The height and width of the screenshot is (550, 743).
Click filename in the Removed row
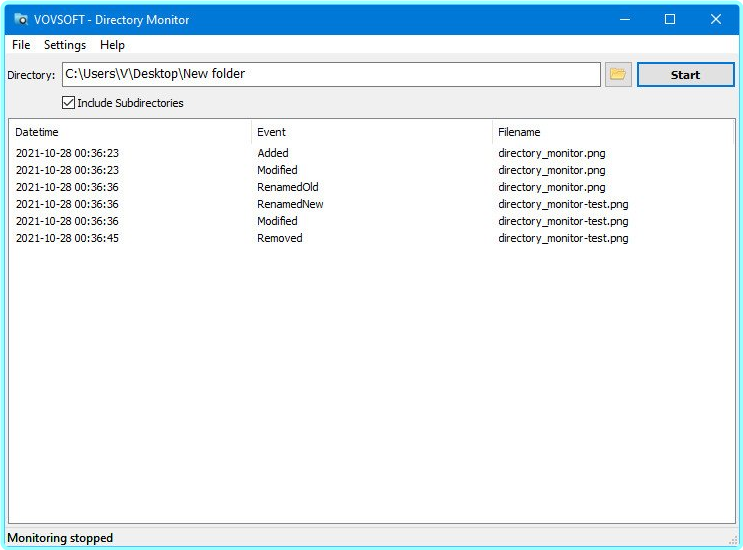(563, 238)
